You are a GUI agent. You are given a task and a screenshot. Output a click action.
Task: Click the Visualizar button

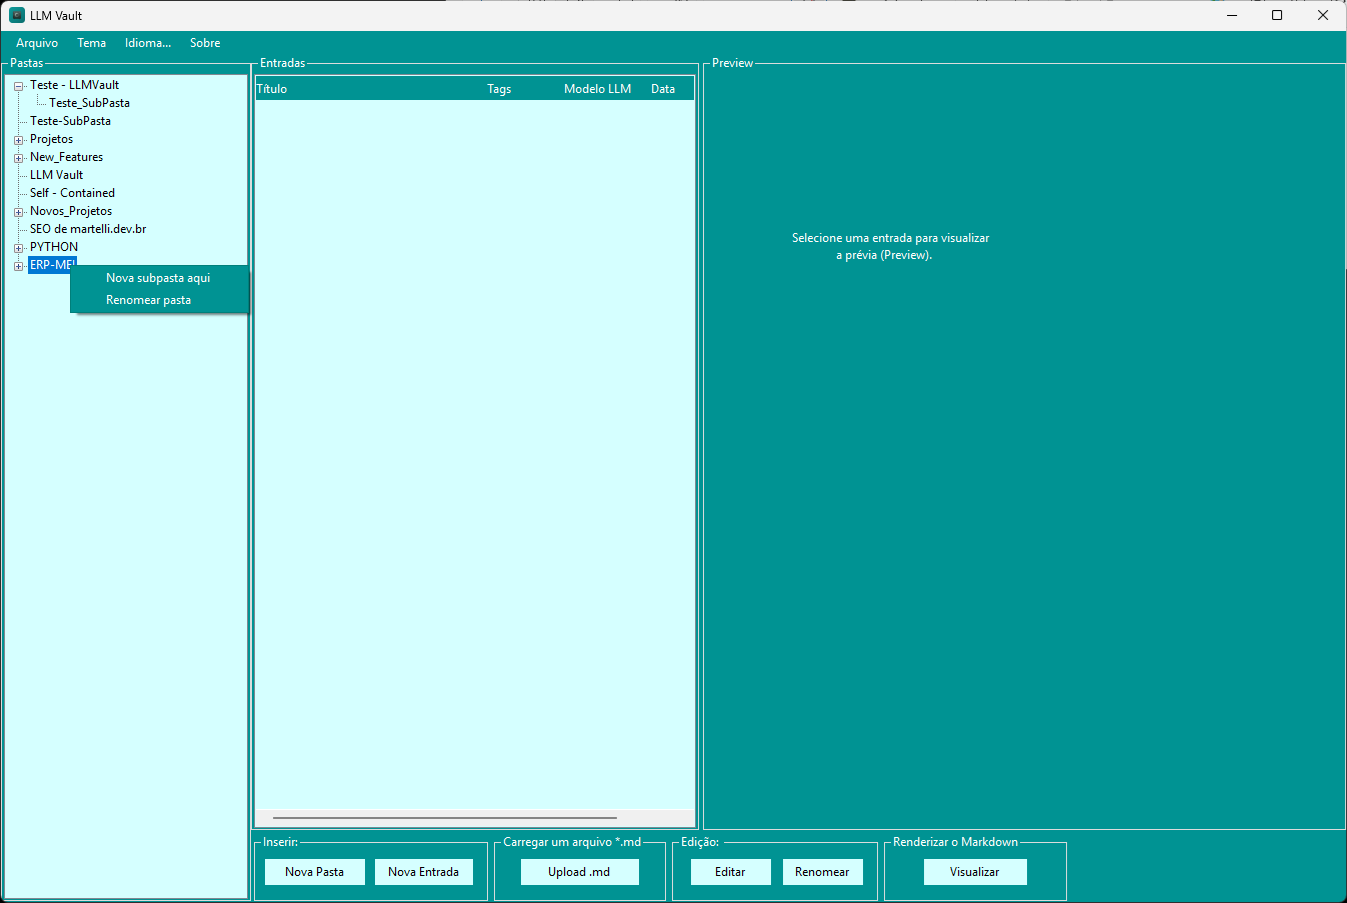pyautogui.click(x=975, y=872)
